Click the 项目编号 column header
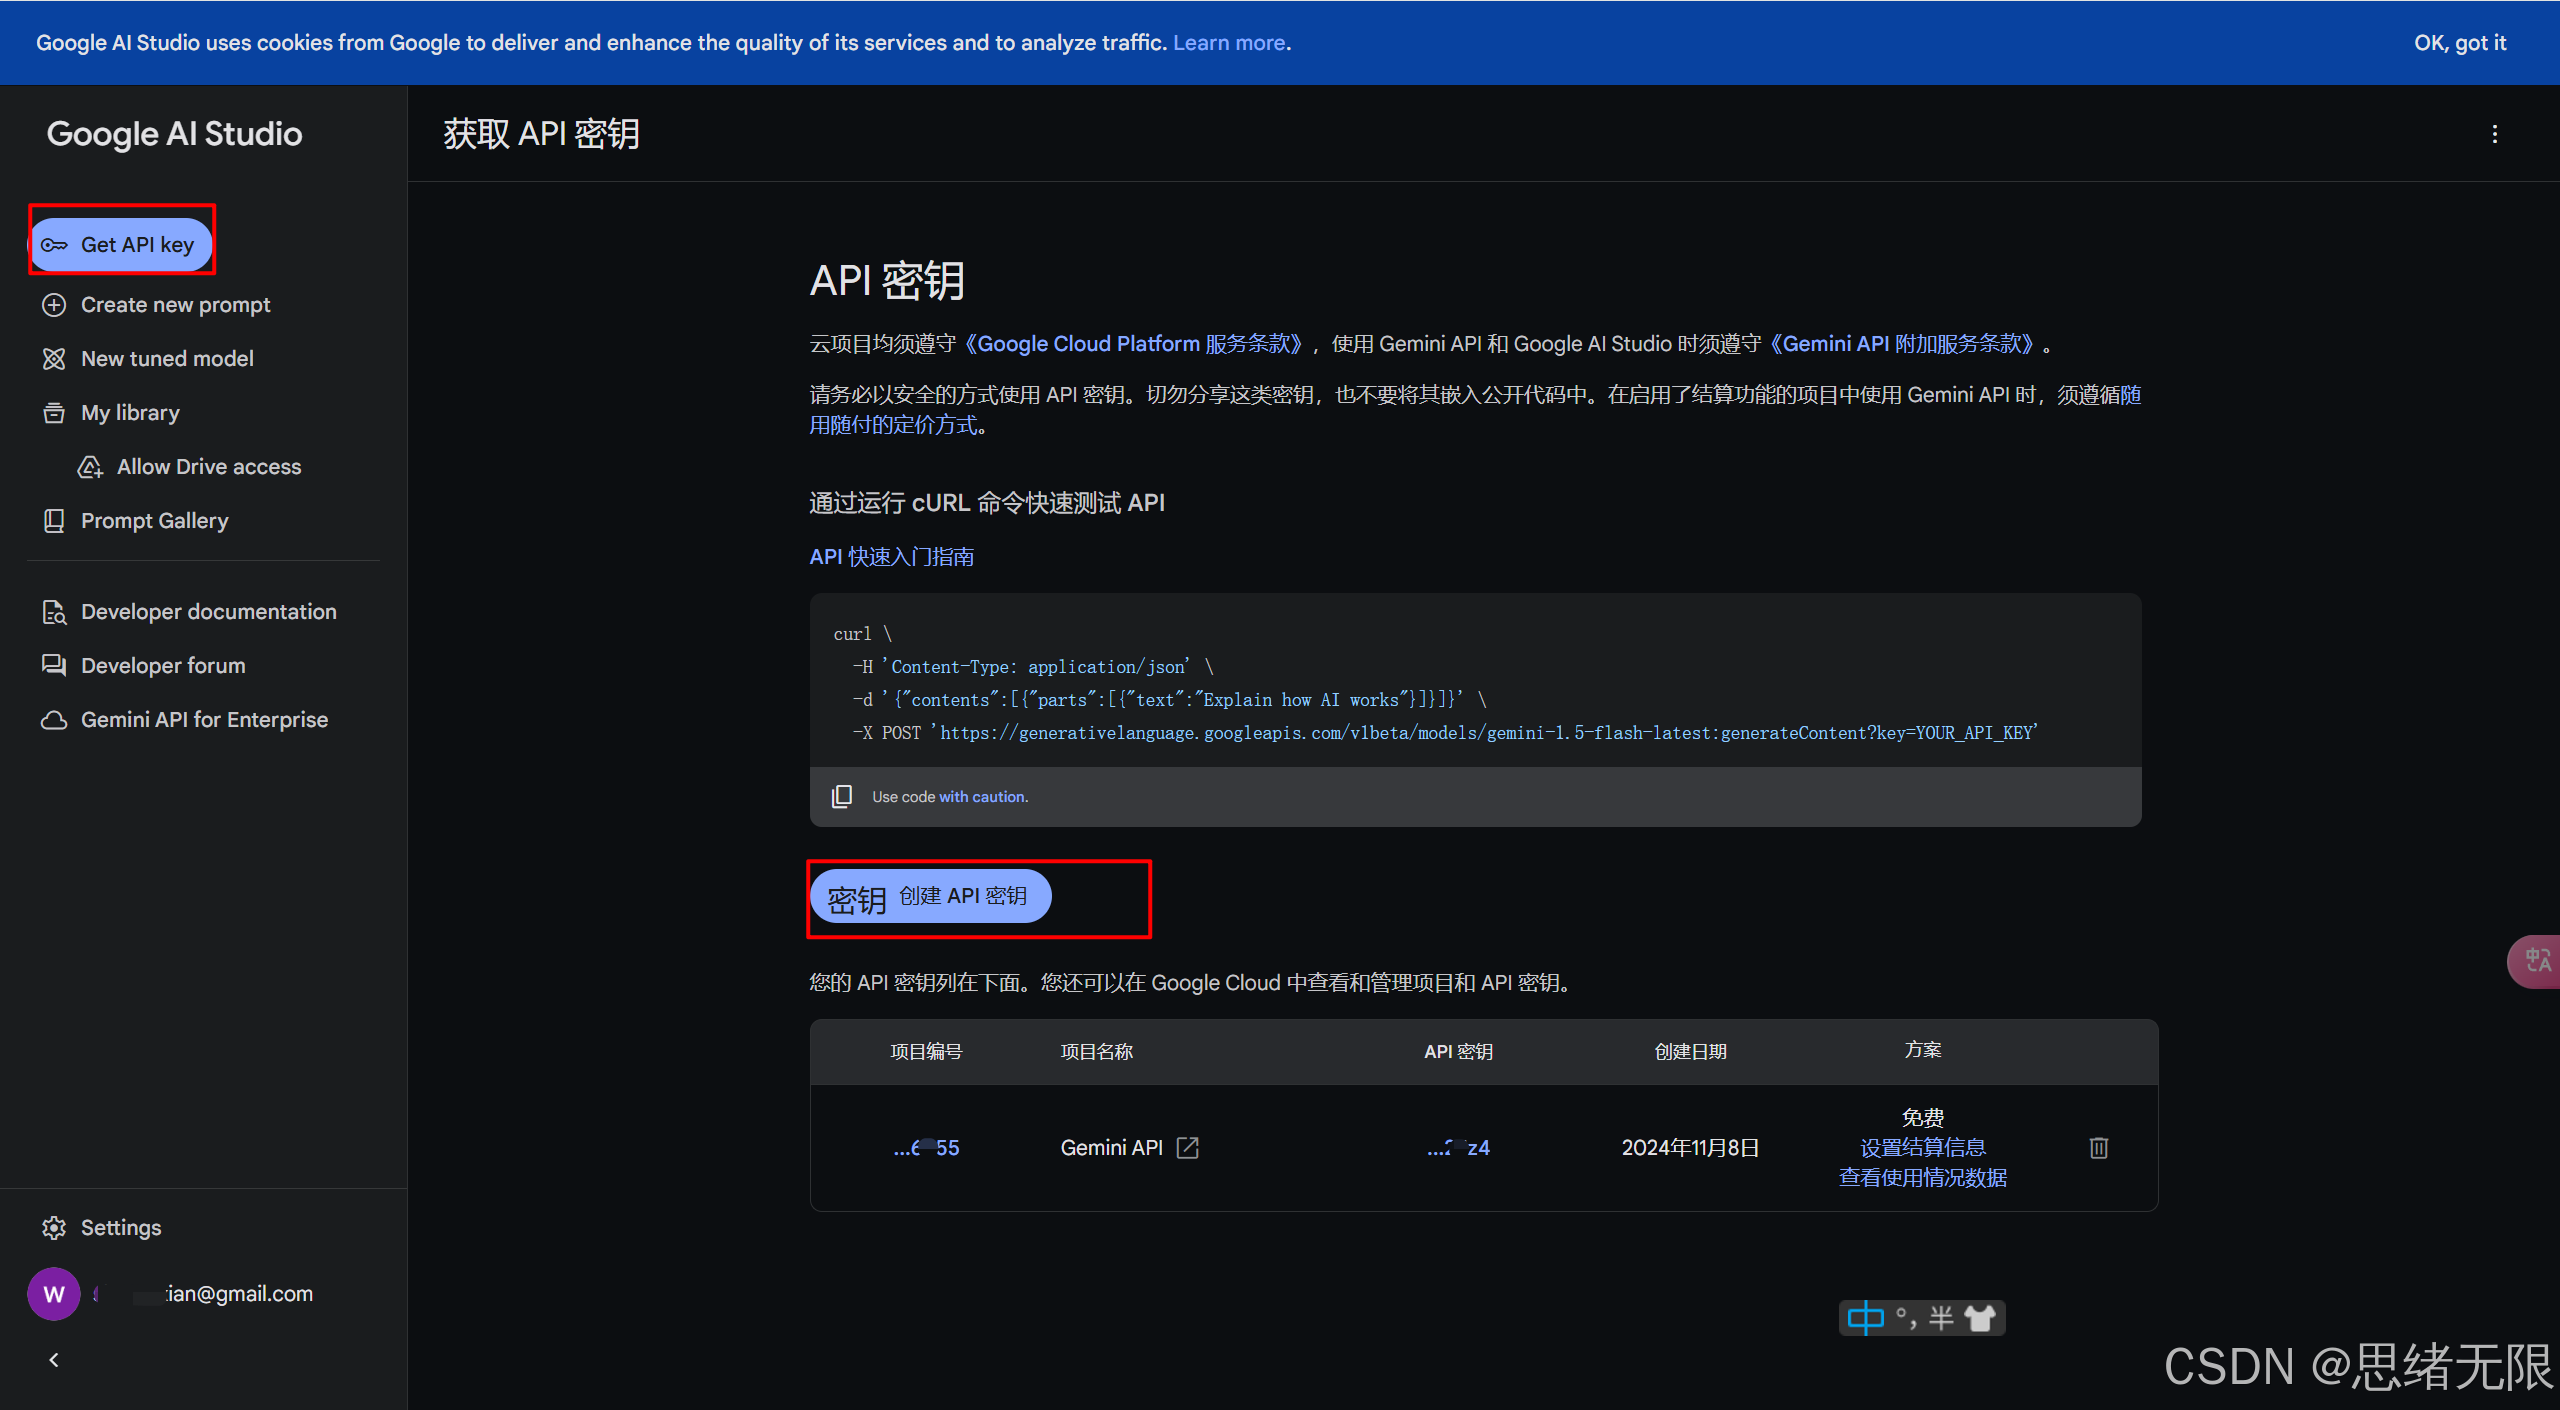2560x1410 pixels. [926, 1051]
